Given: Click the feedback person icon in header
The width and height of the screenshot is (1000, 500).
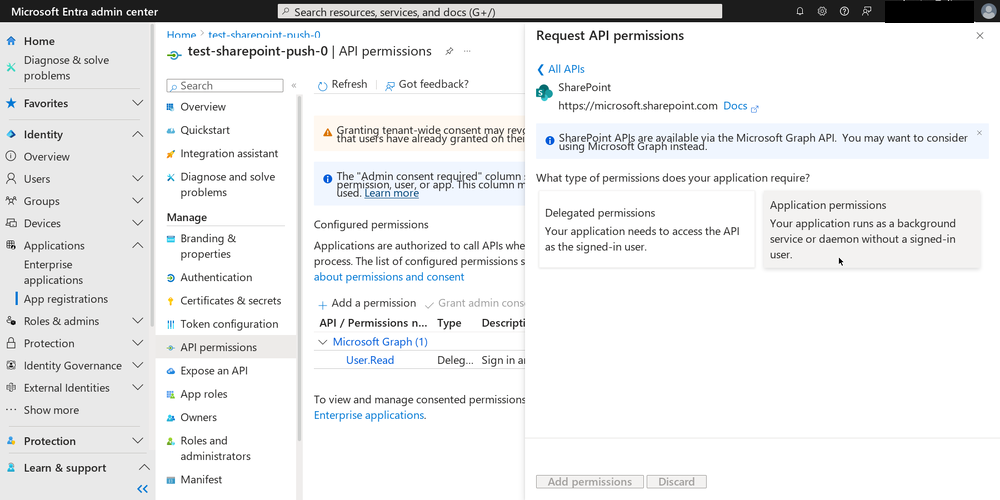Looking at the screenshot, I should pyautogui.click(x=866, y=11).
